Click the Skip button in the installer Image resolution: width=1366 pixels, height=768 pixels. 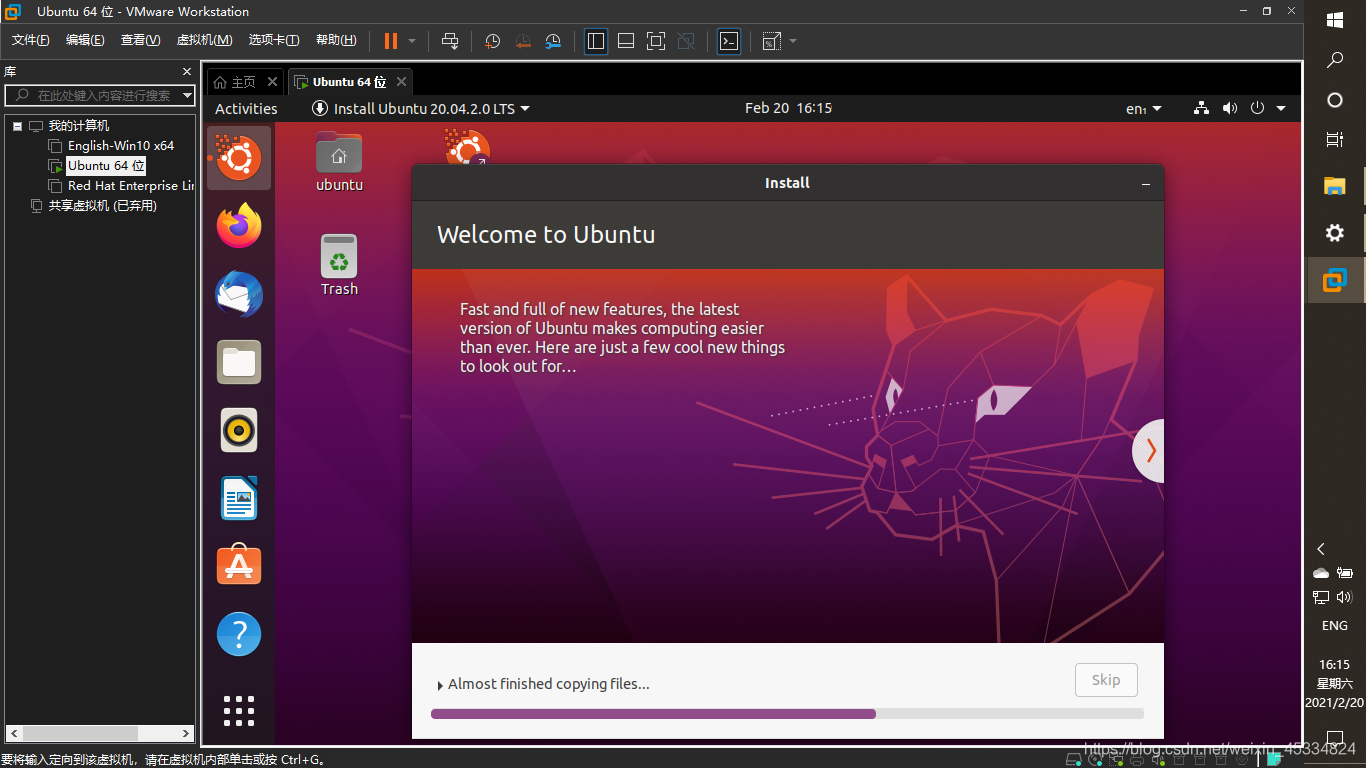pos(1105,679)
